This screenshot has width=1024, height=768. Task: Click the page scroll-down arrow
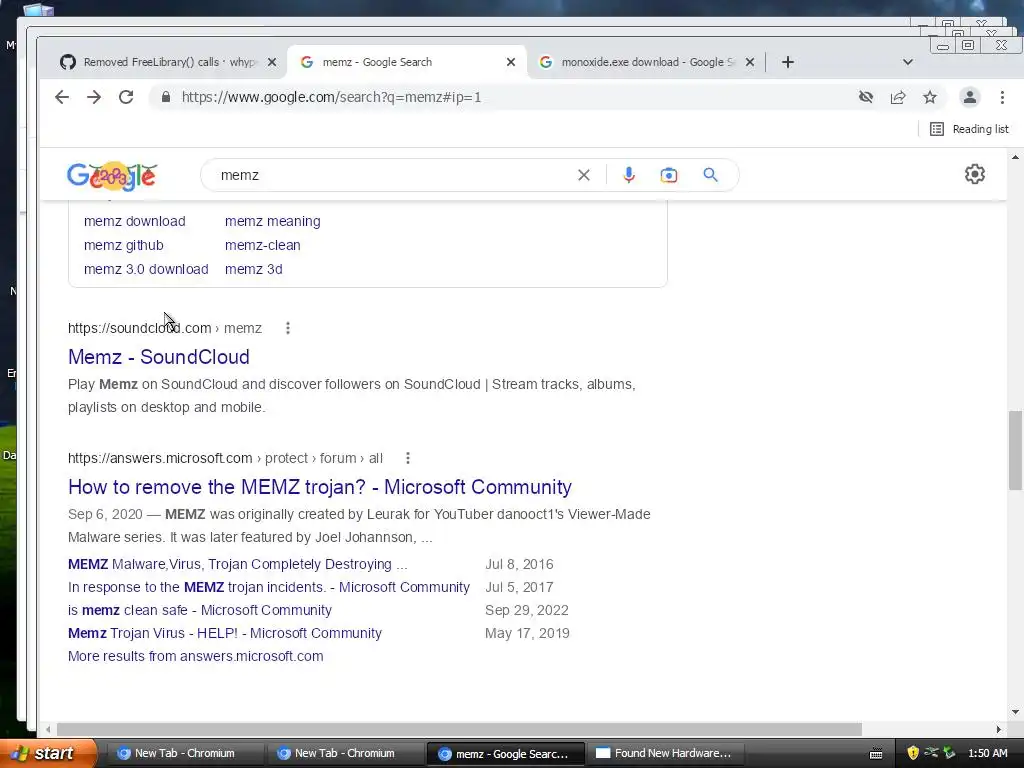point(1015,712)
